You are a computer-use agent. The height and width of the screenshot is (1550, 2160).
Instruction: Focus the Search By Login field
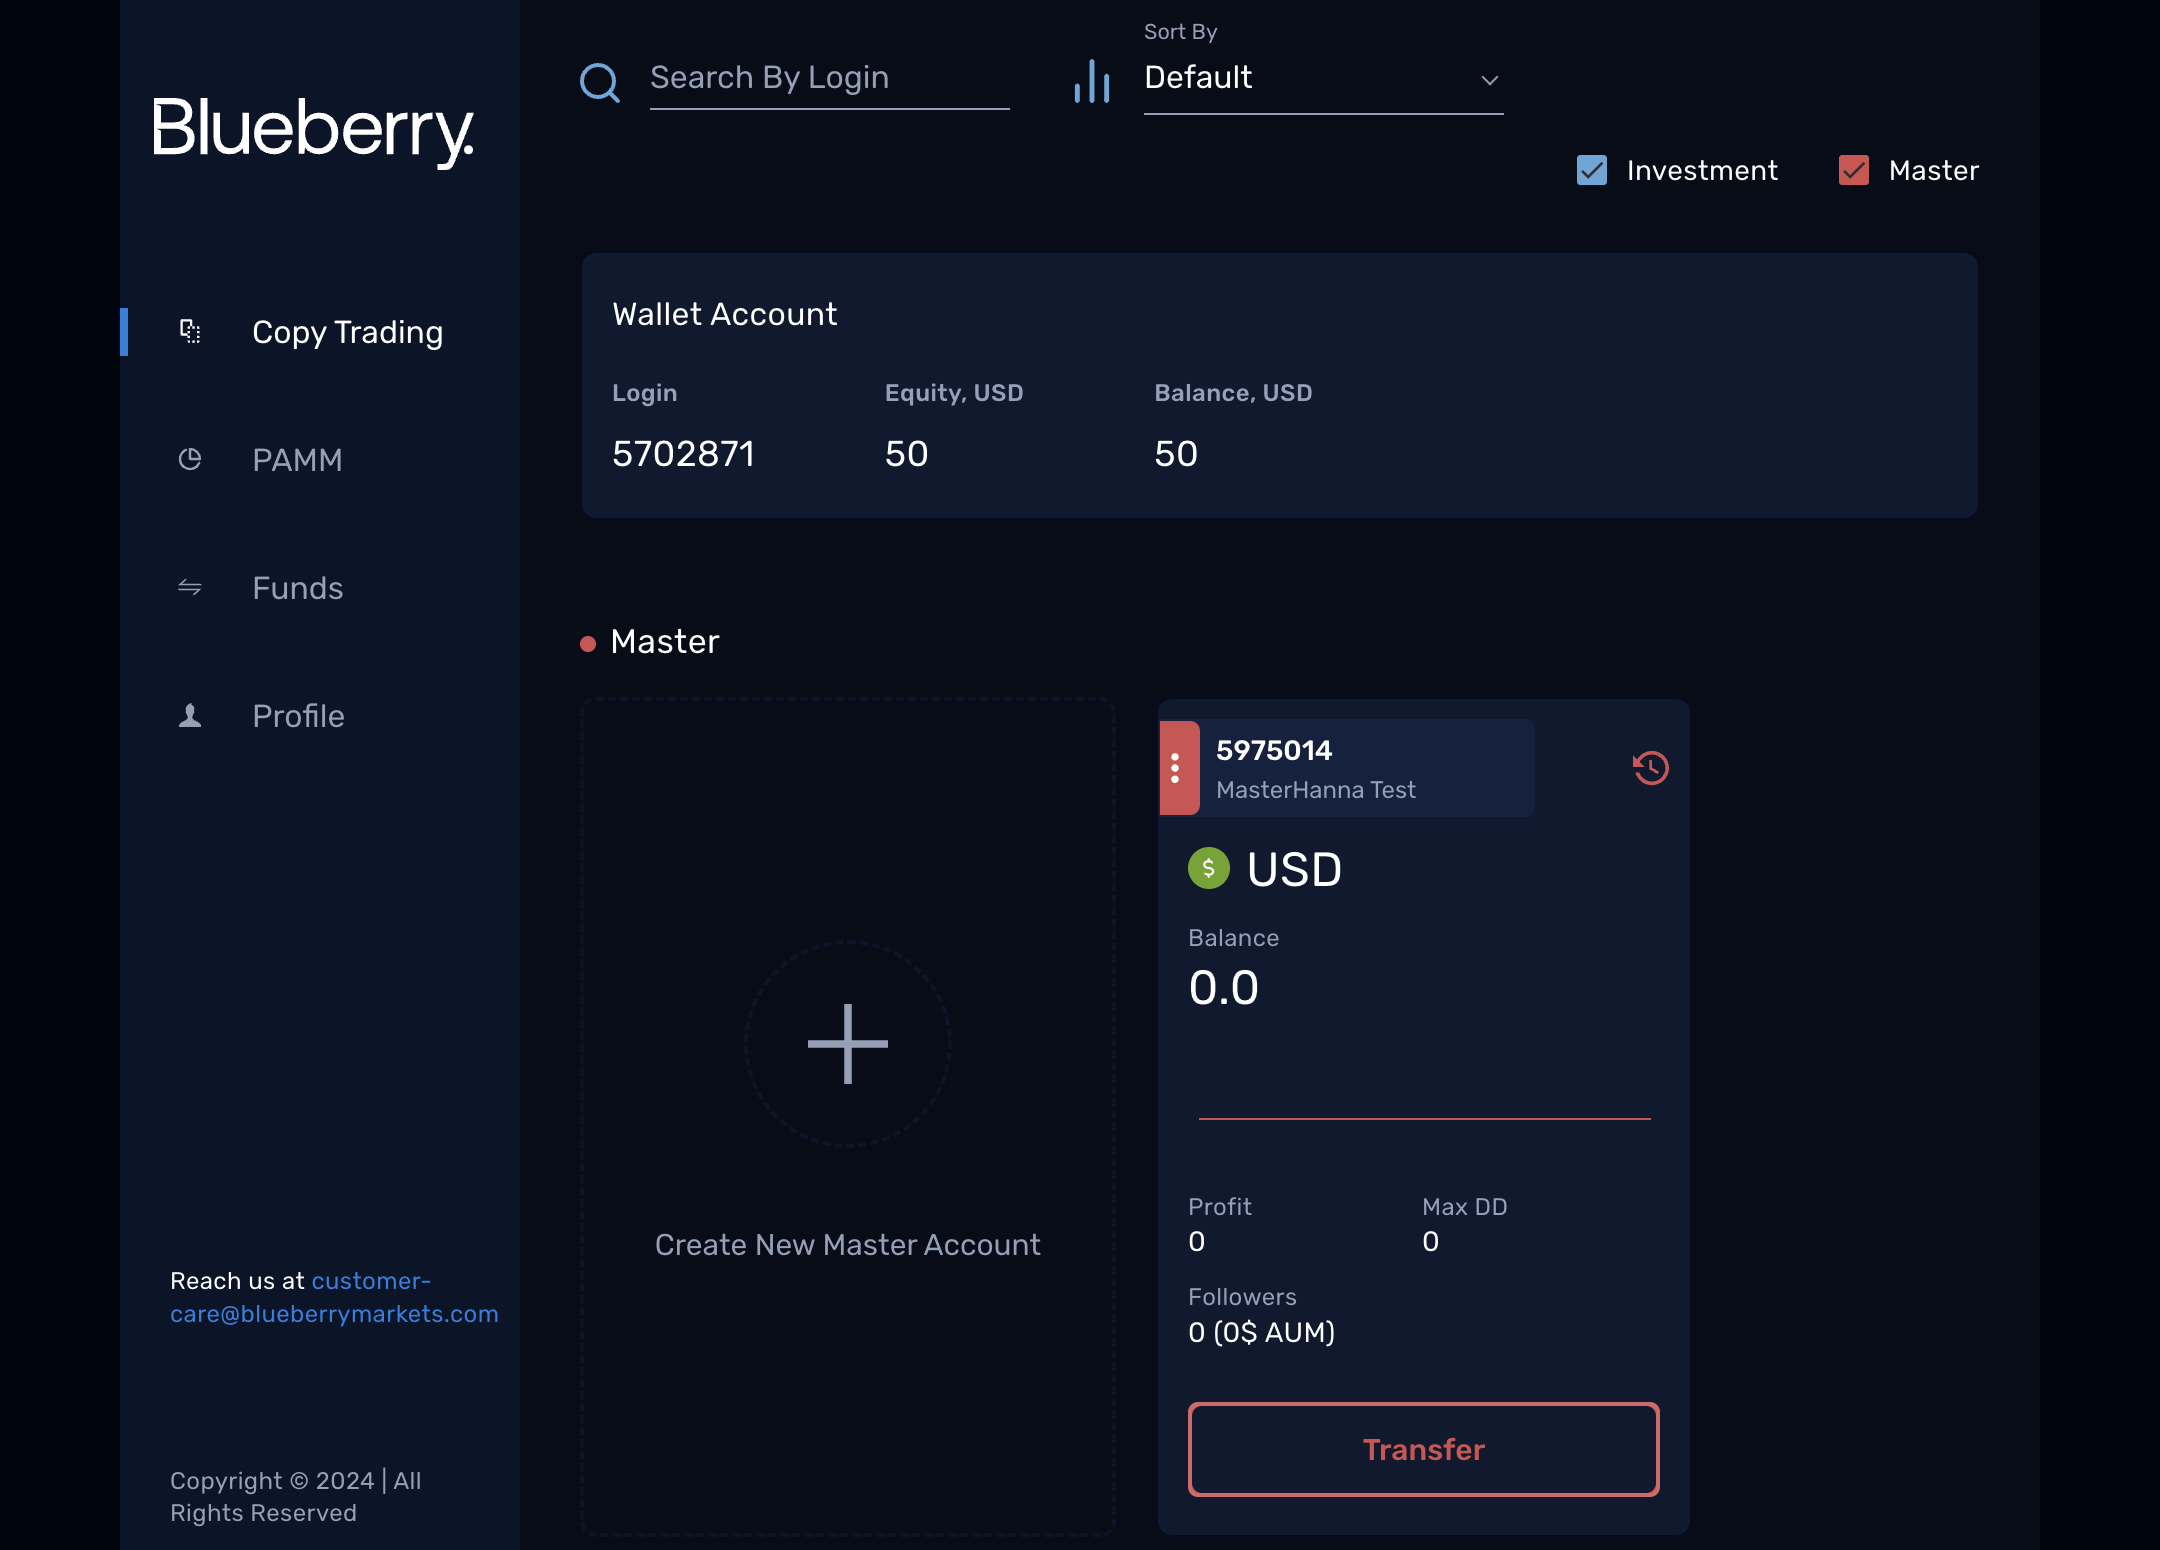[x=830, y=78]
